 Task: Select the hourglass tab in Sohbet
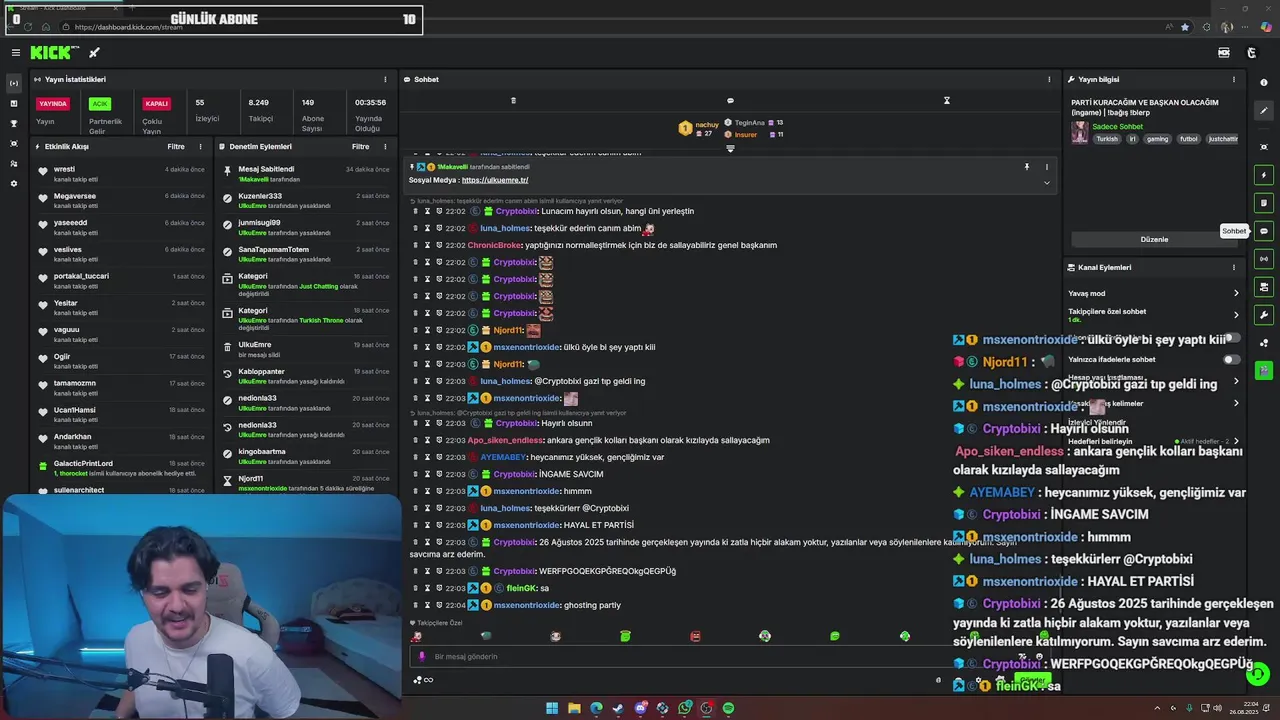tap(946, 100)
